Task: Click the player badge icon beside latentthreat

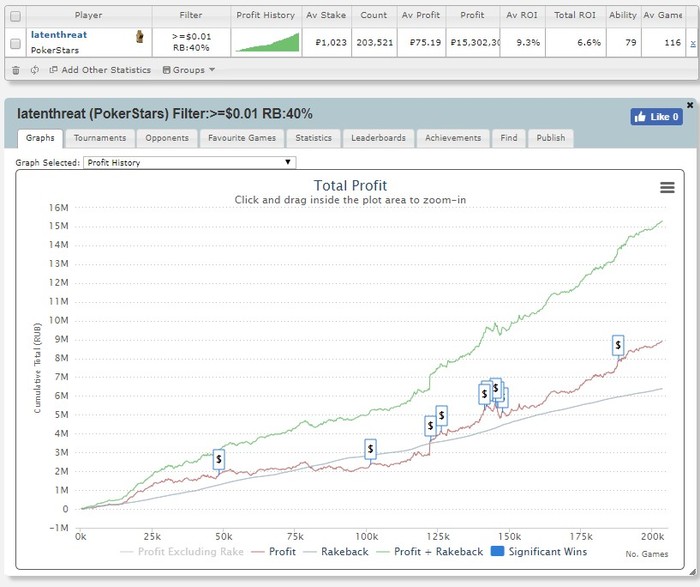Action: coord(140,37)
